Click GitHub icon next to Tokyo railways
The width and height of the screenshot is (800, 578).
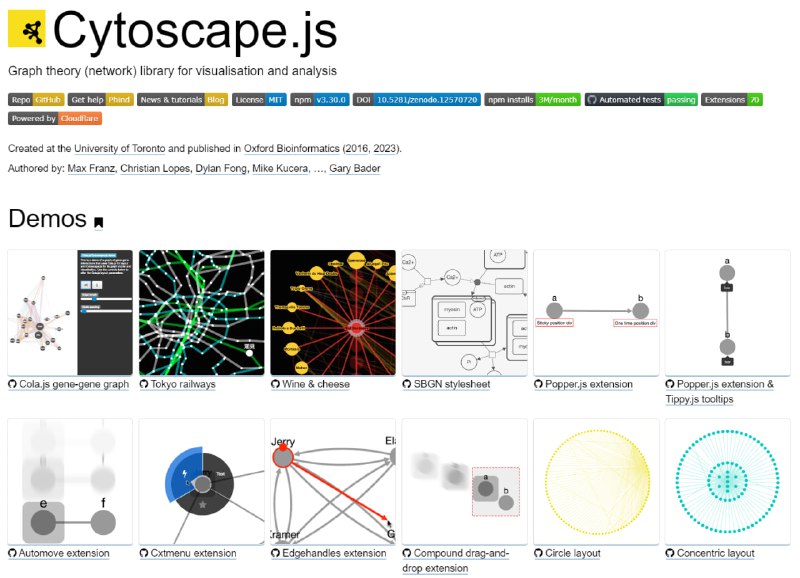click(144, 384)
